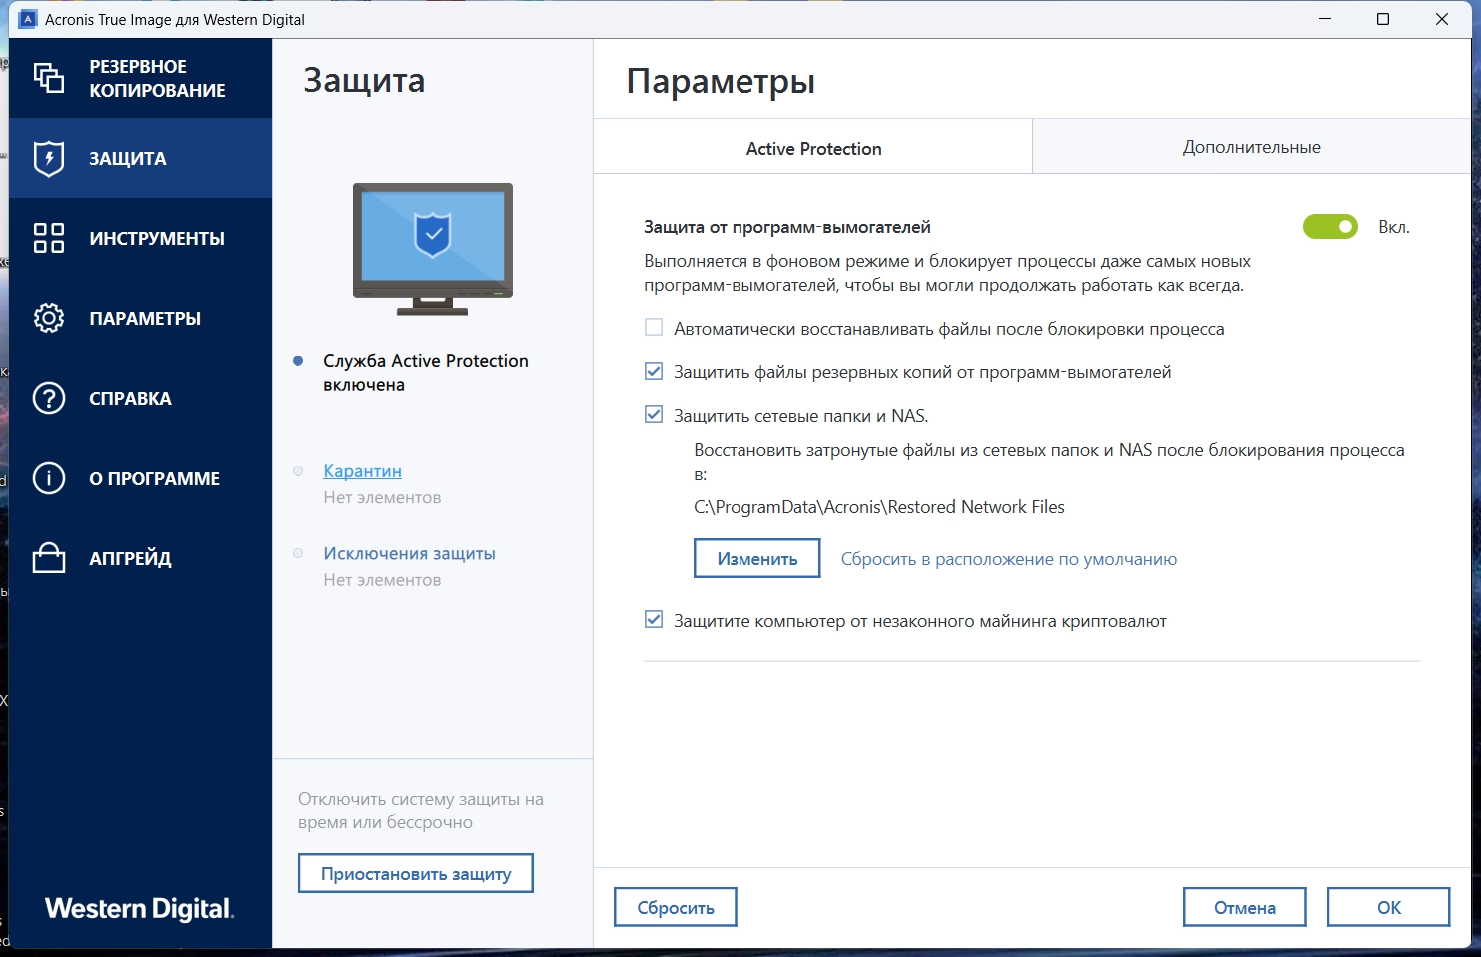Click the Защита от программ-вымогателей heading
The image size is (1481, 957).
pyautogui.click(x=787, y=227)
